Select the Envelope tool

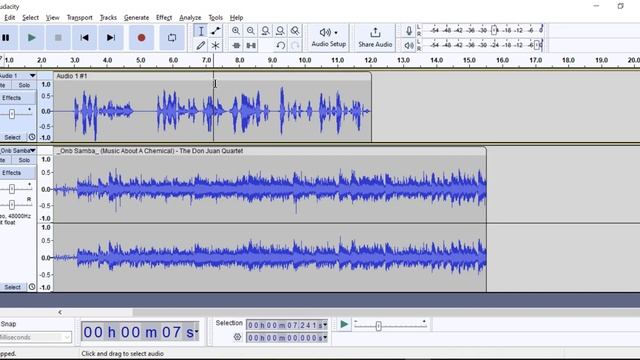tap(216, 31)
